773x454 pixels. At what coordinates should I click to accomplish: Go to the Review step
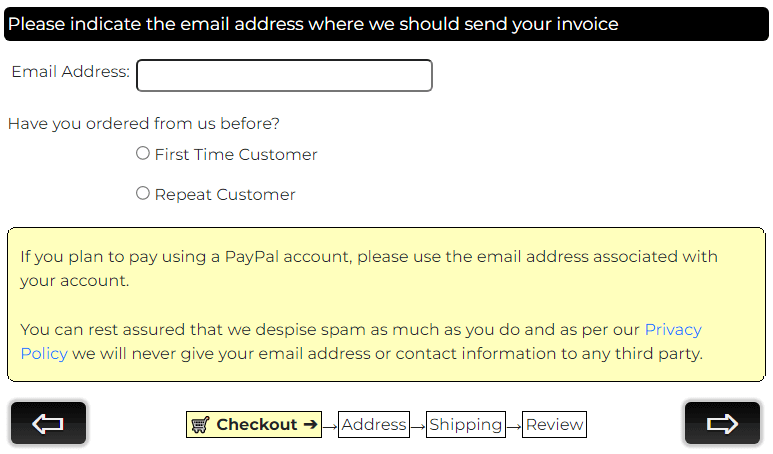click(554, 425)
